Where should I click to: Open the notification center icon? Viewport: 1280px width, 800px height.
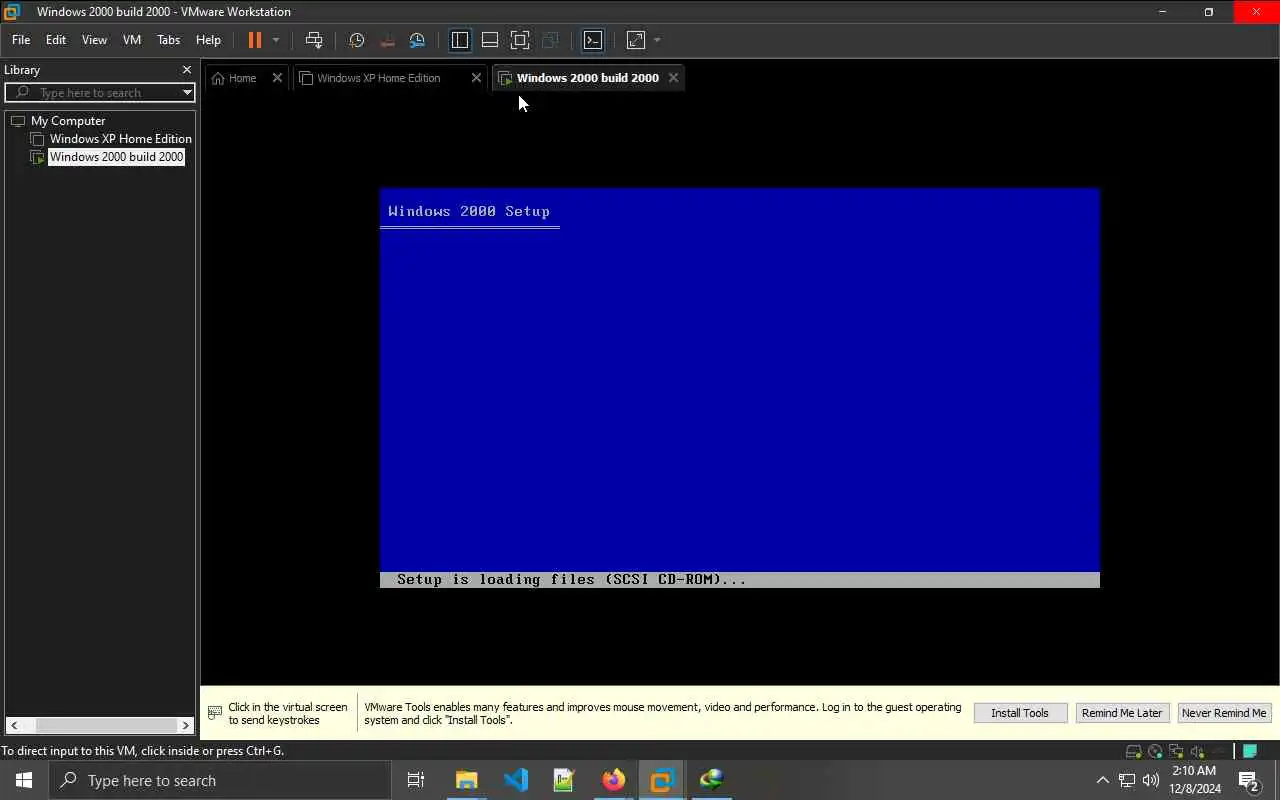(1249, 780)
